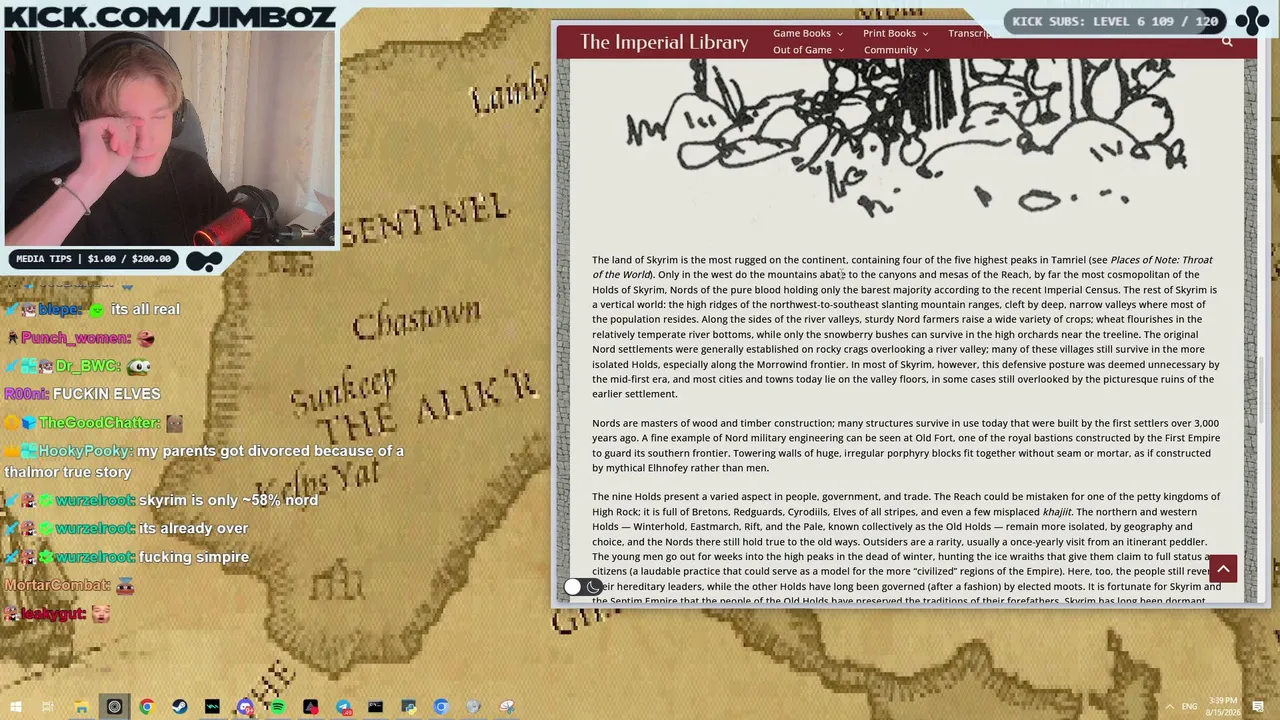The width and height of the screenshot is (1280, 720).
Task: Click The Imperial Library site title
Action: 664,42
